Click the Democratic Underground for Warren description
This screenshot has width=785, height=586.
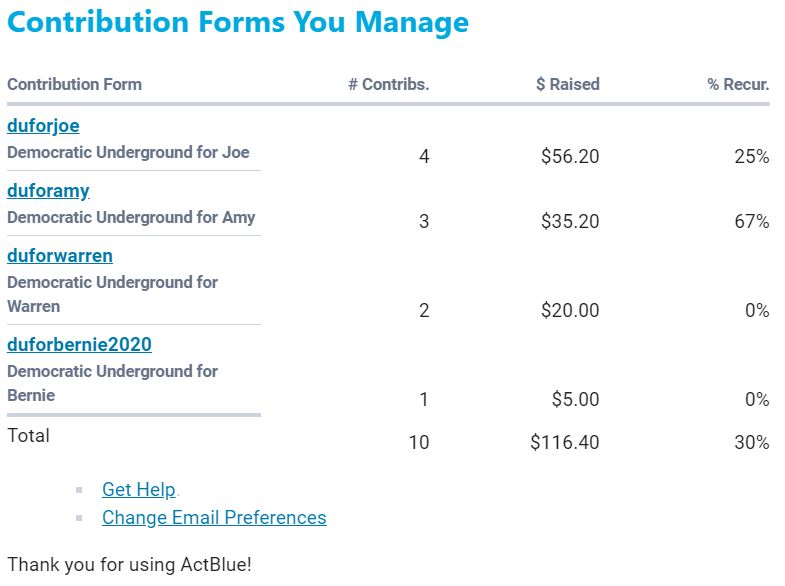coord(112,294)
